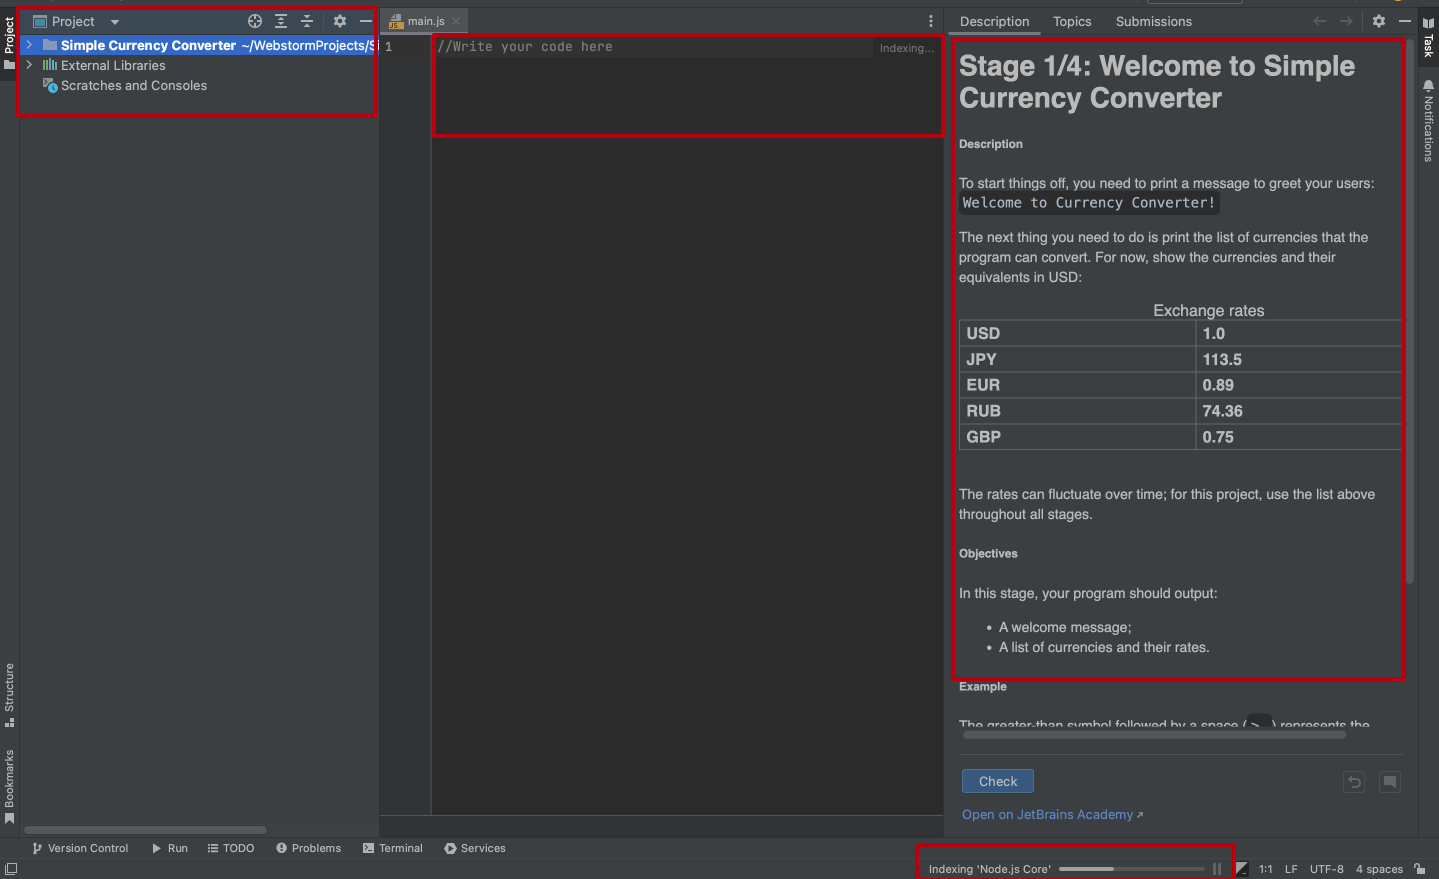Open the Project view dropdown
Viewport: 1439px width, 879px height.
click(x=115, y=22)
